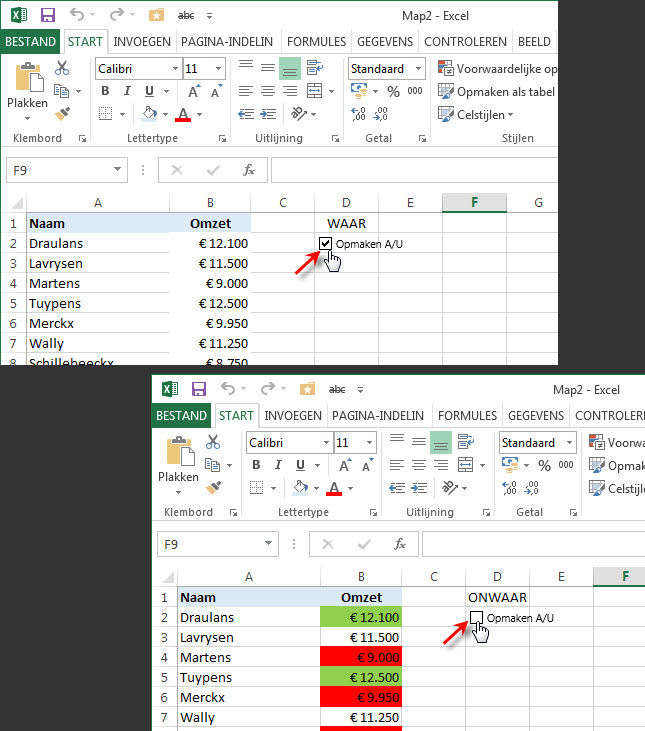Click the Cut scissors icon in top window
Viewport: 645px width, 731px height.
coord(62,68)
